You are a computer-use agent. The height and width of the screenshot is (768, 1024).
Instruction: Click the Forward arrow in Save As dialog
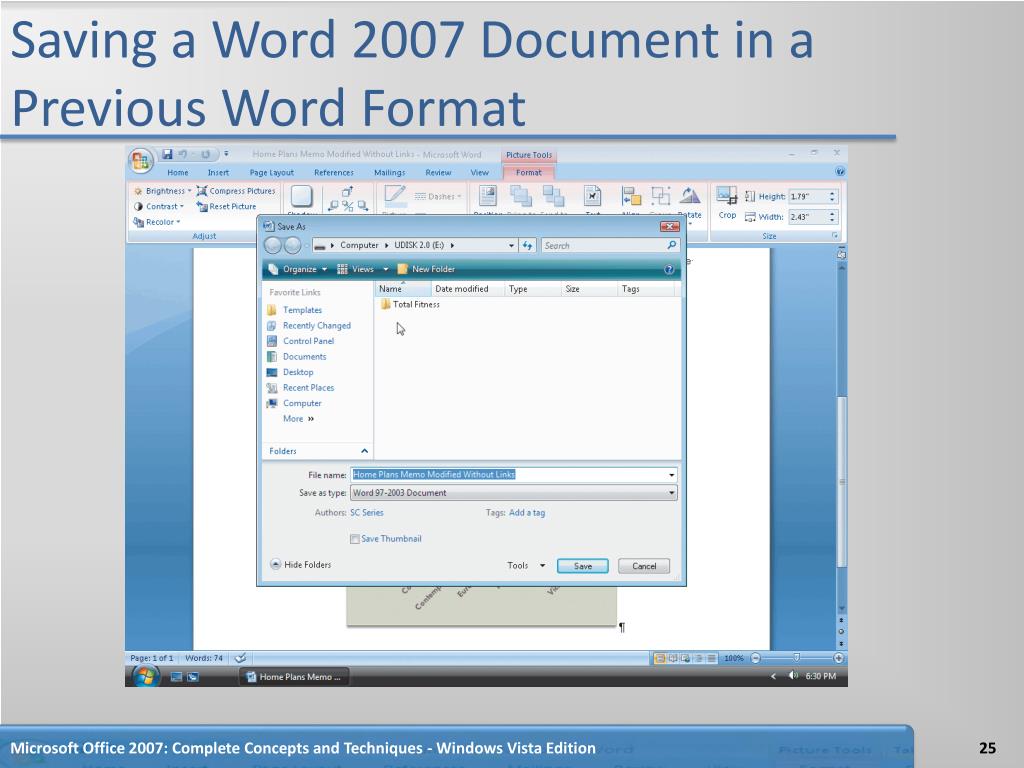(x=293, y=246)
